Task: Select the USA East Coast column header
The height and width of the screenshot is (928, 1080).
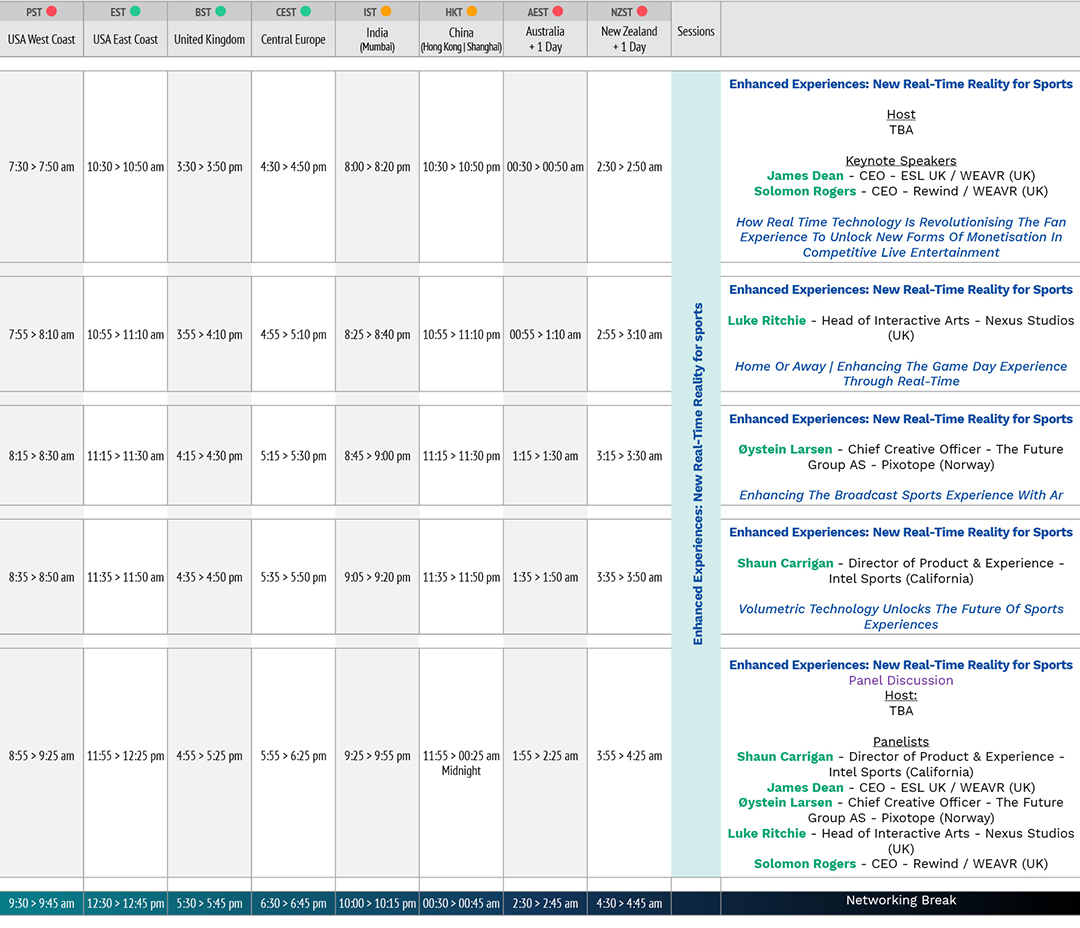Action: tap(125, 39)
